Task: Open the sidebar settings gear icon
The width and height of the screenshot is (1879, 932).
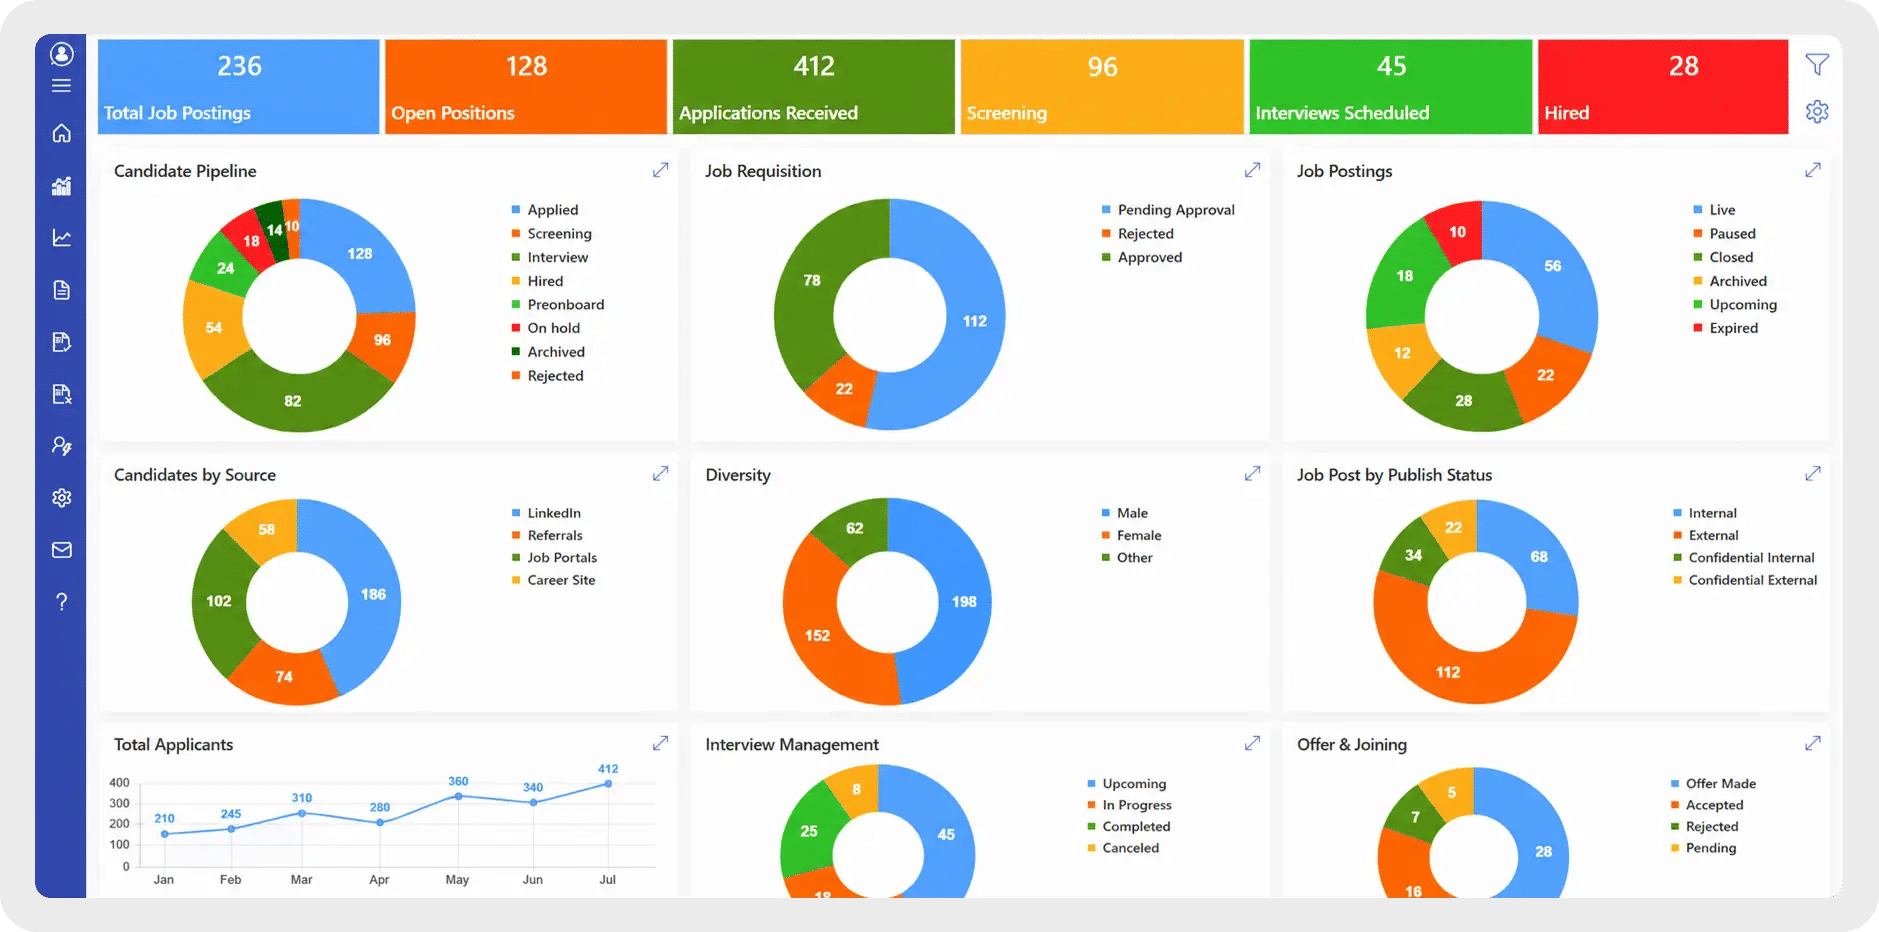Action: point(62,498)
